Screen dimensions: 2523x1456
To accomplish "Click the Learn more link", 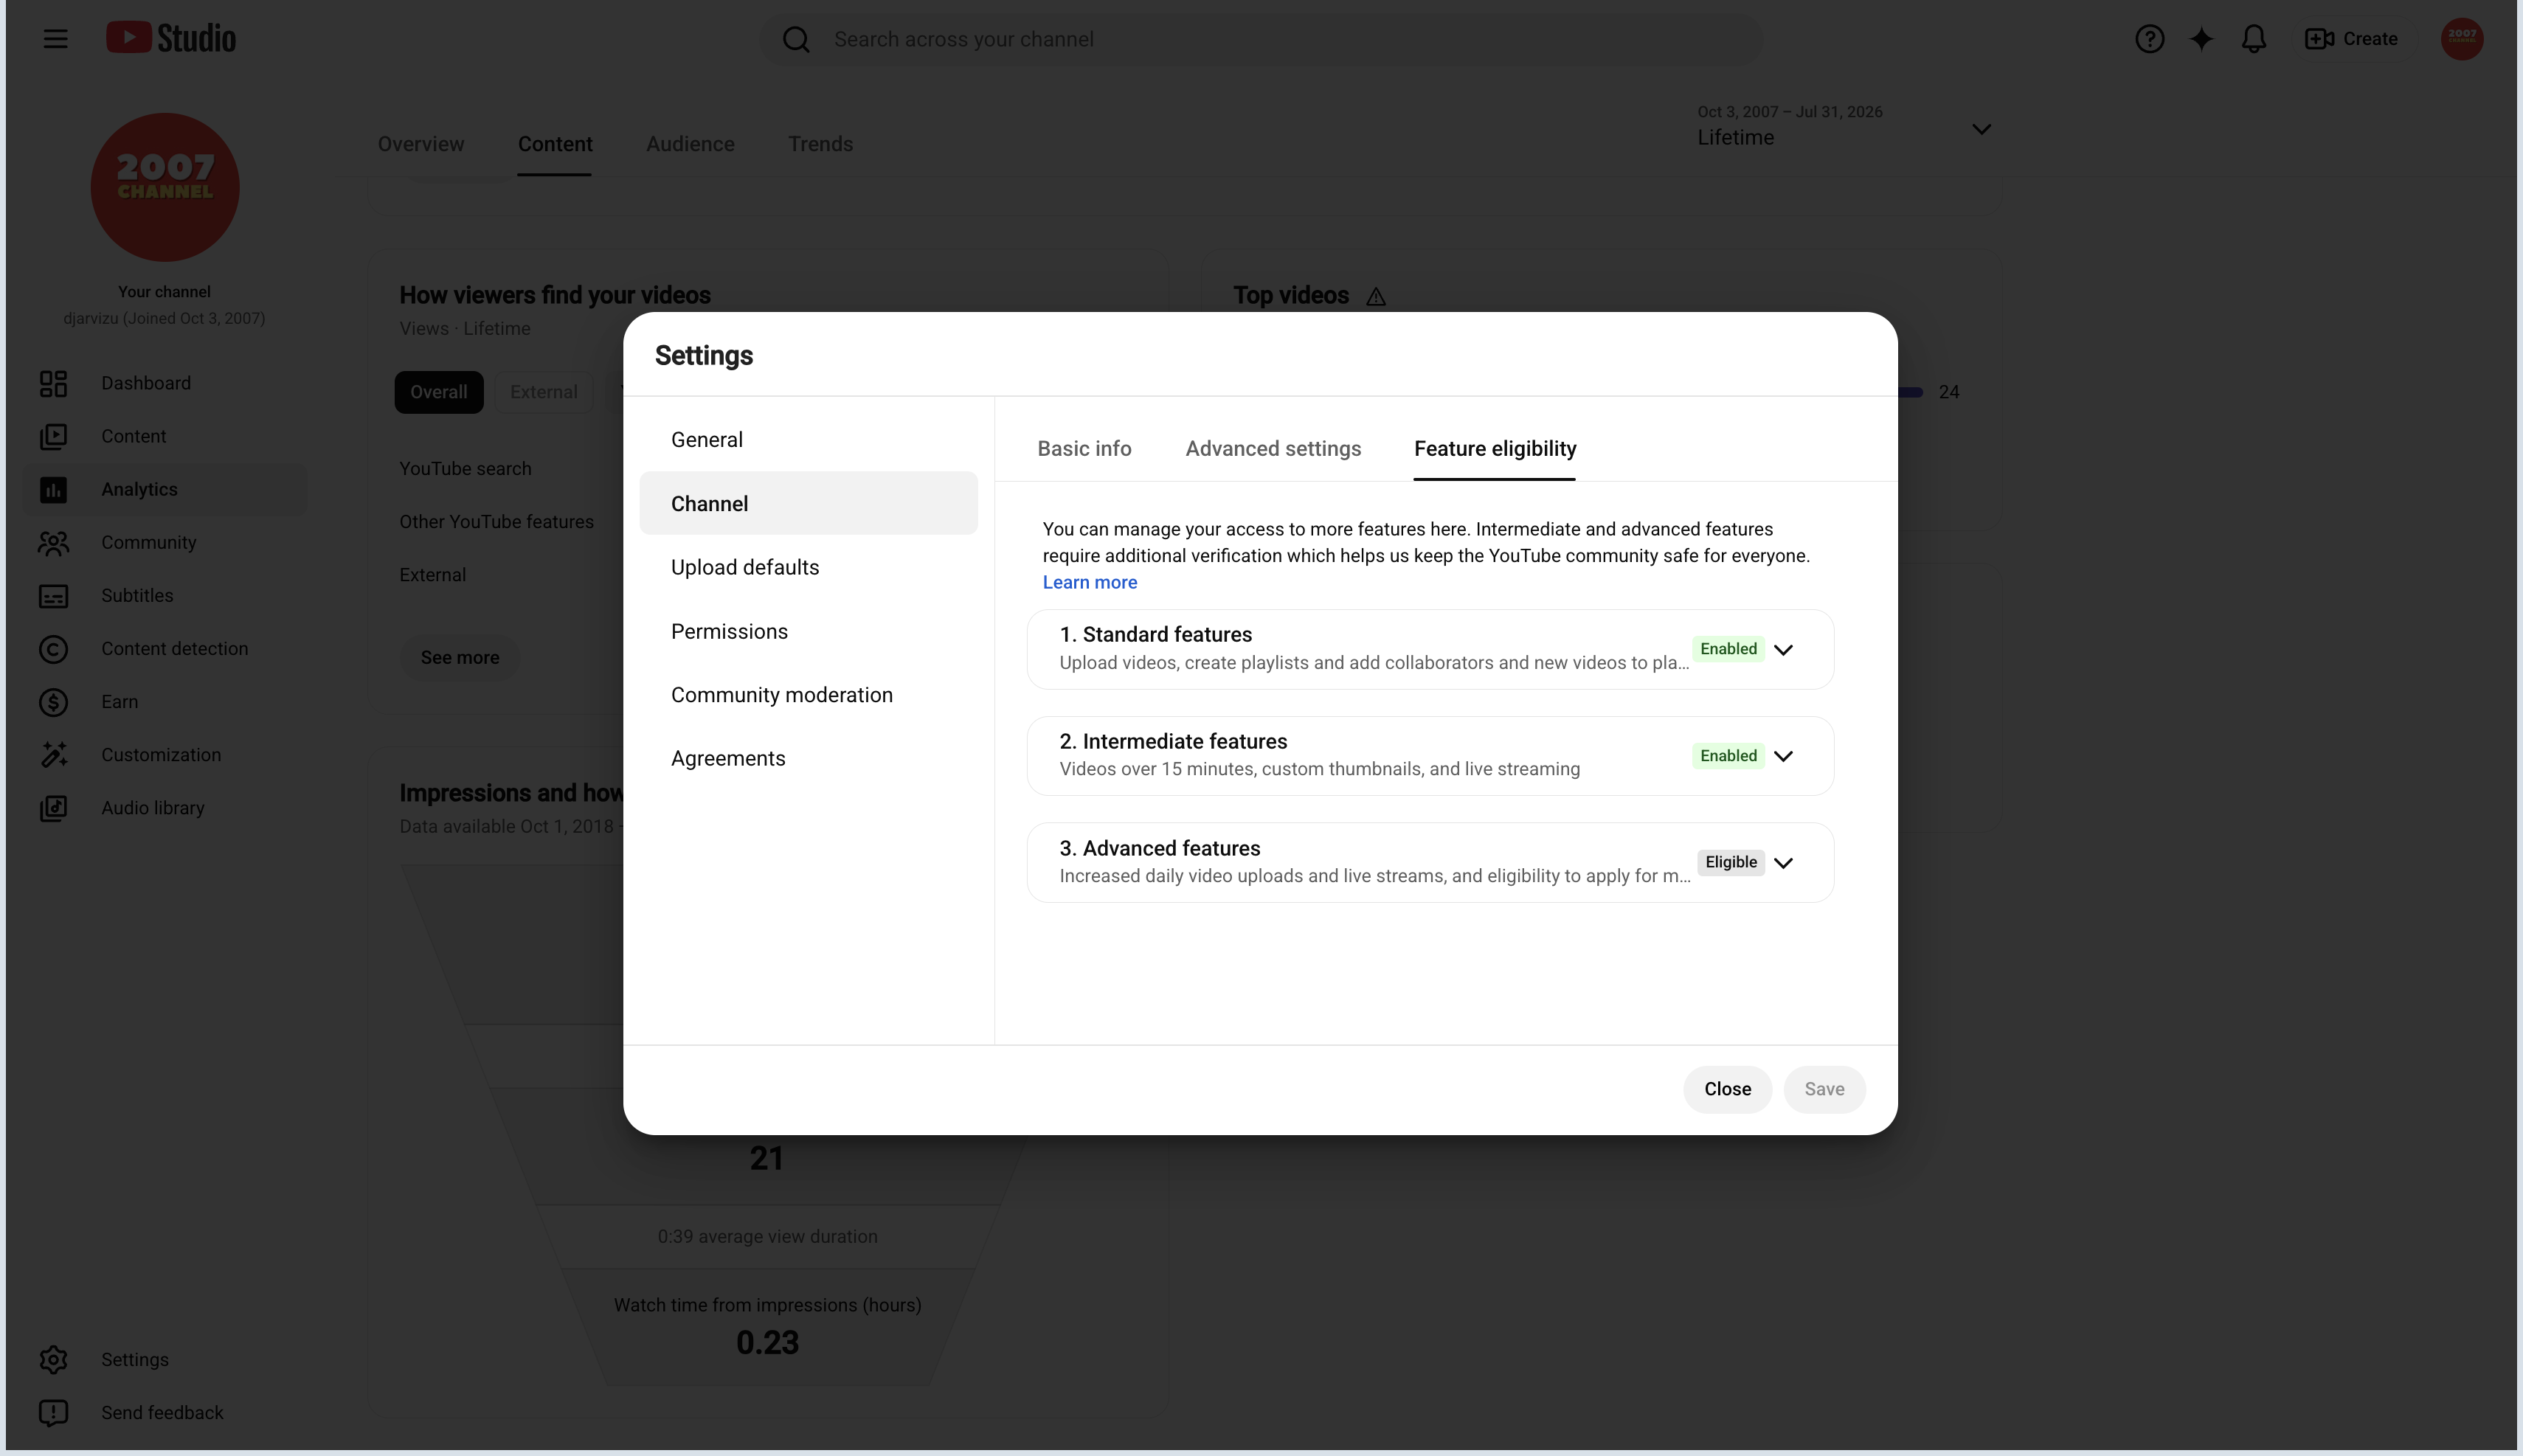I will [1089, 582].
